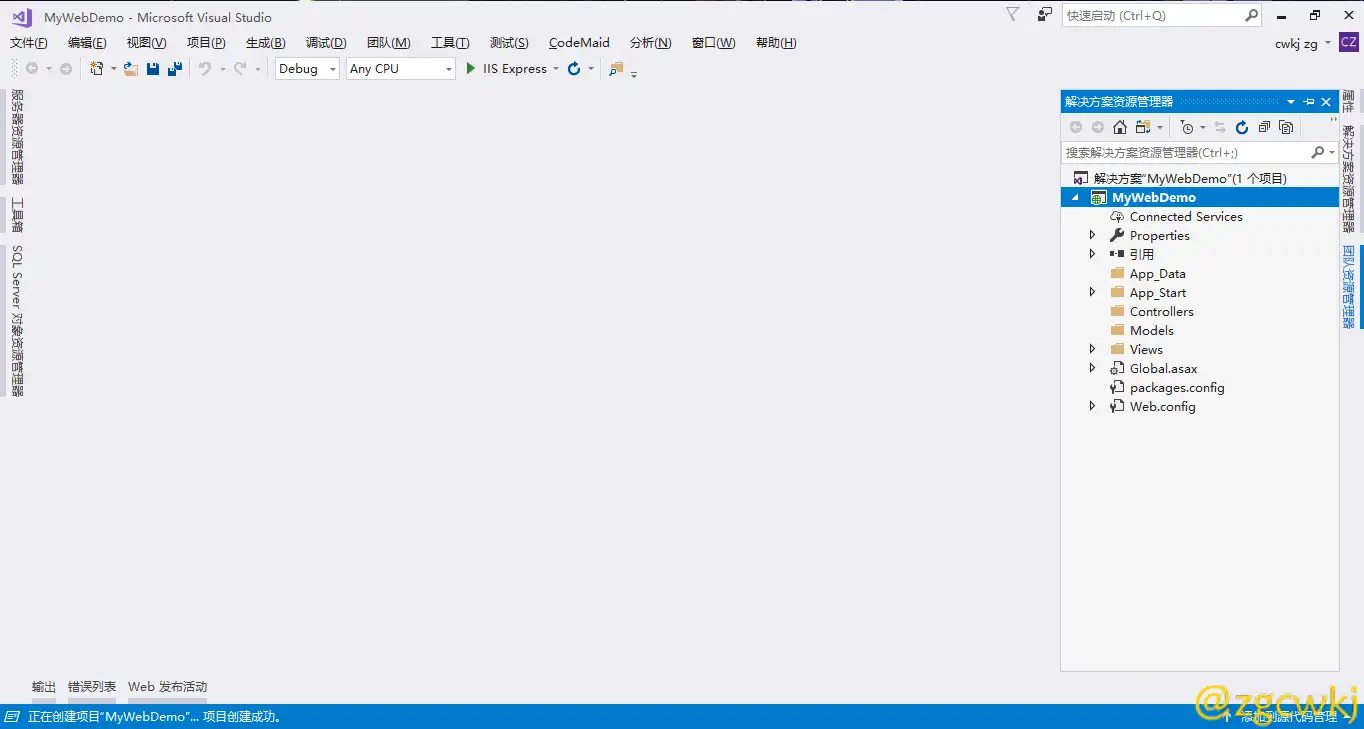Click the Refresh icon in Solution Explorer
The height and width of the screenshot is (729, 1364).
pyautogui.click(x=1242, y=127)
